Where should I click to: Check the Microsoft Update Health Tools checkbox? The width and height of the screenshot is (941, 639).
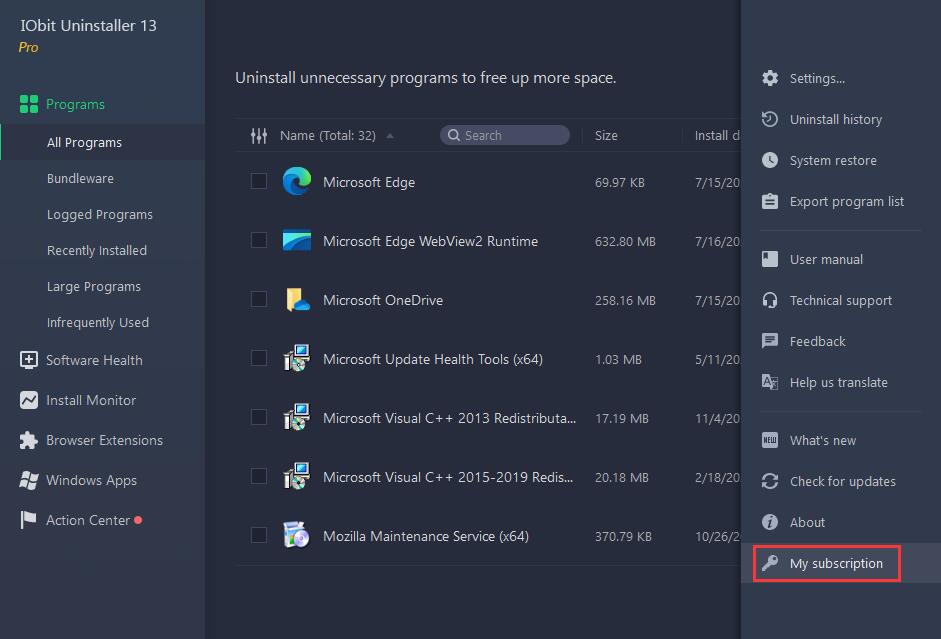259,358
